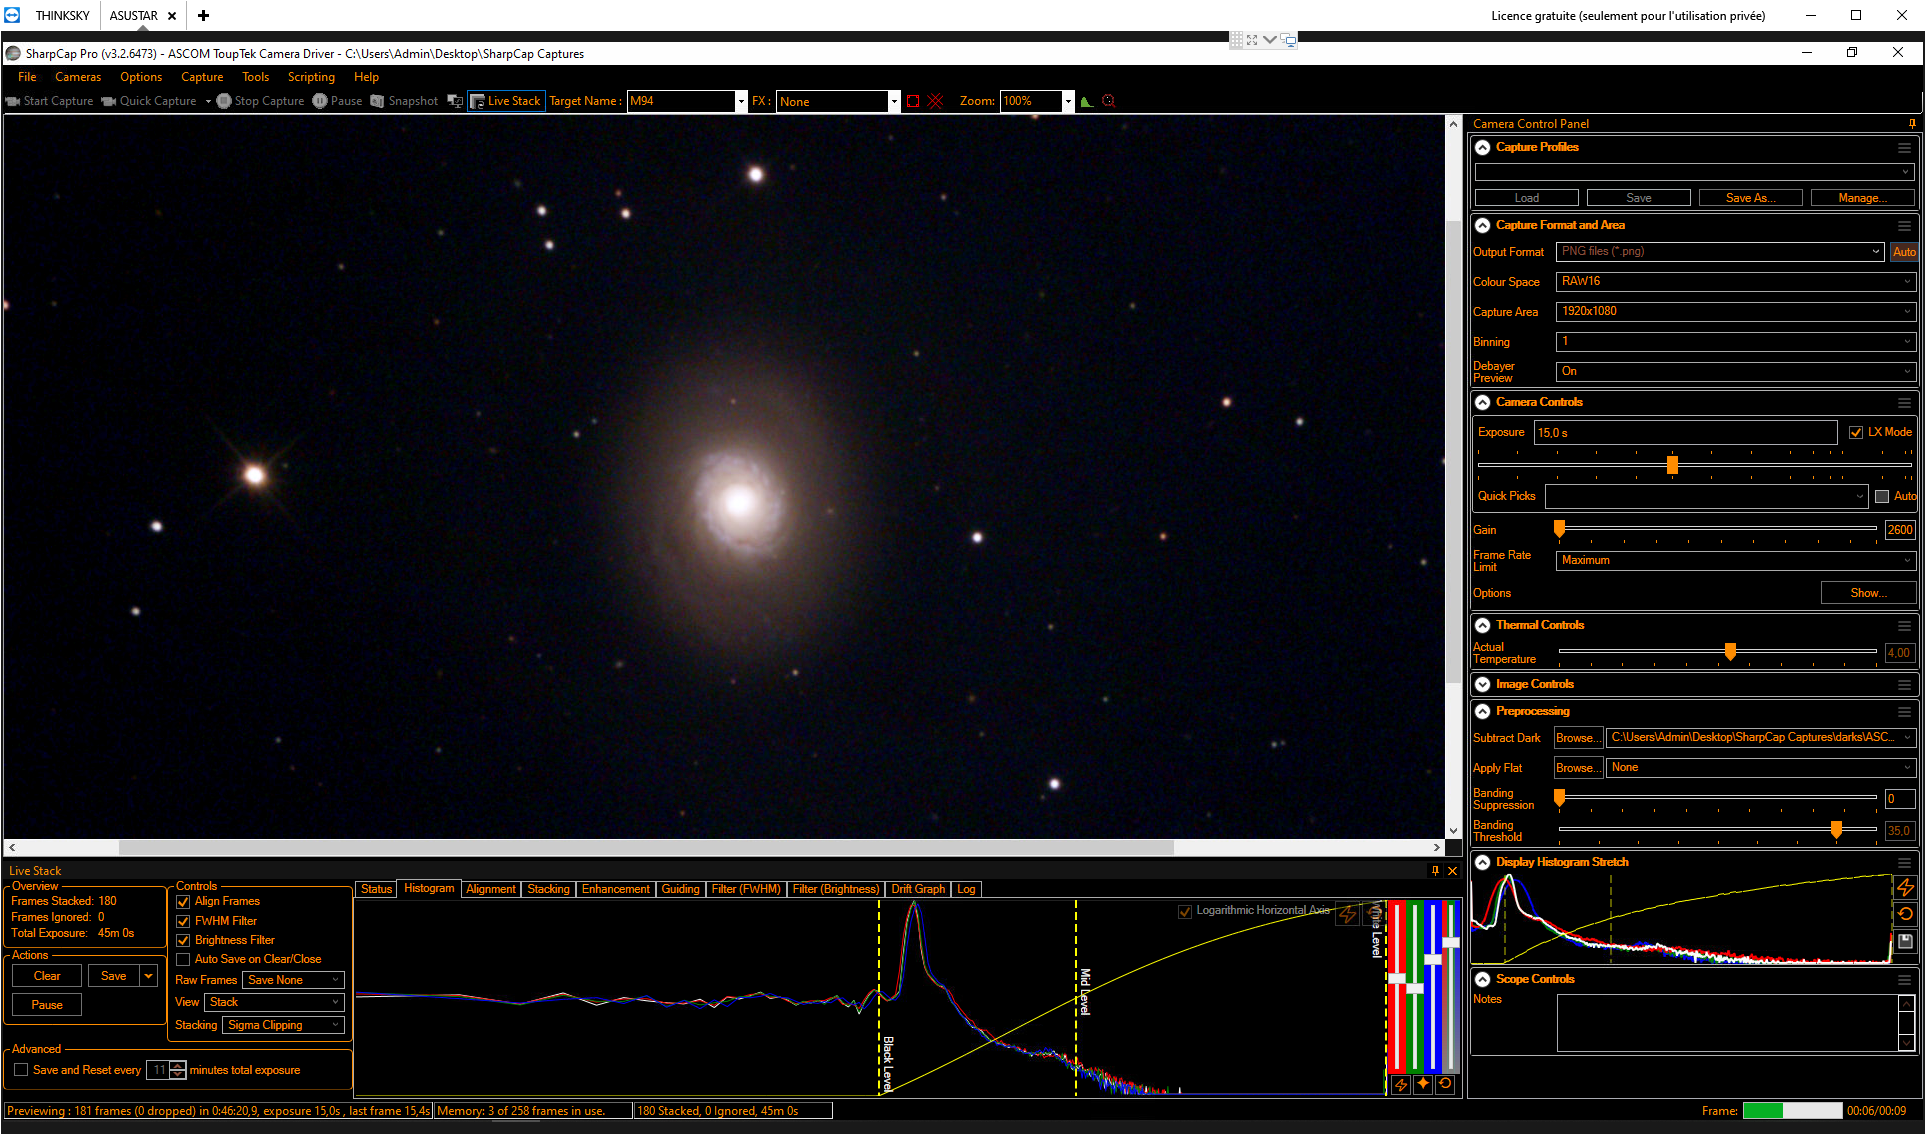The height and width of the screenshot is (1135, 1926).
Task: Click the lightning icon in live stack histogram
Action: pos(1347,914)
